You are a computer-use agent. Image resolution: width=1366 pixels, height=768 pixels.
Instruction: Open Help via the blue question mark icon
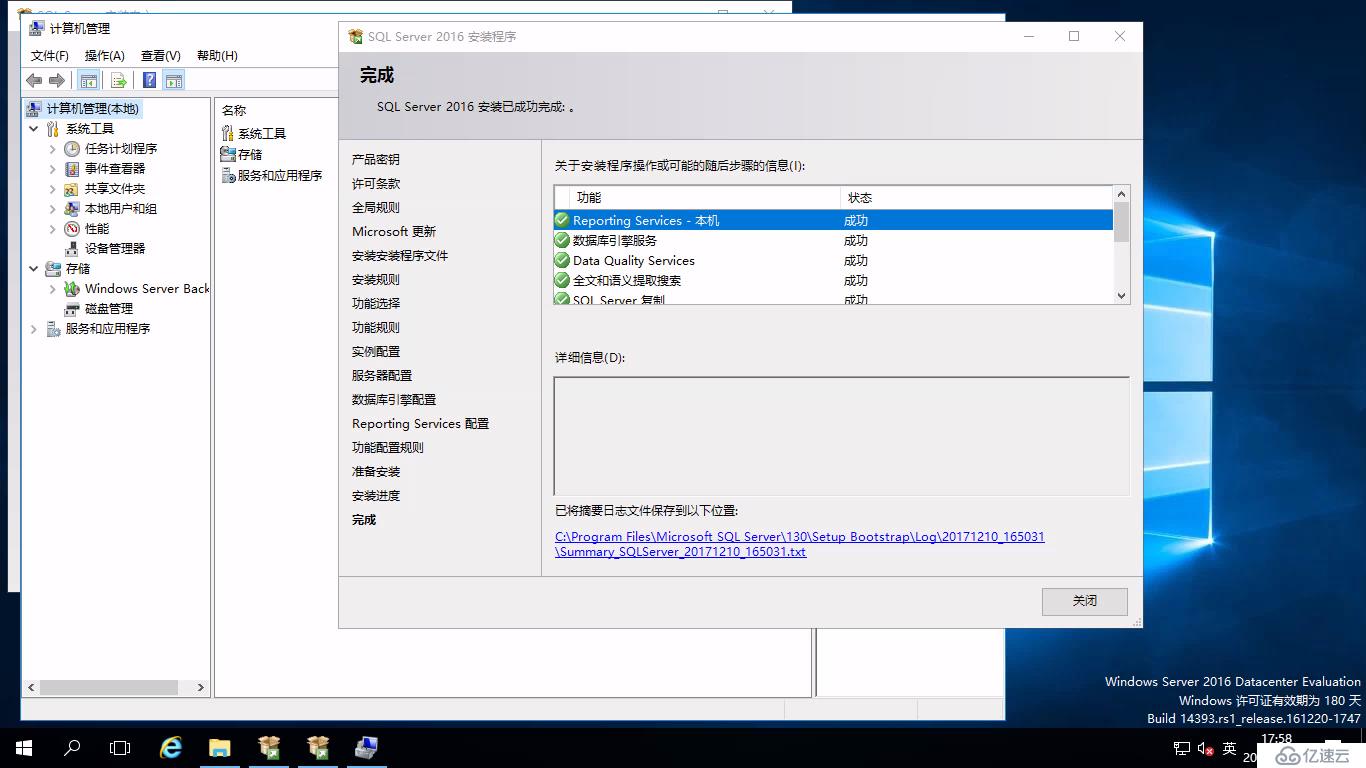point(149,81)
